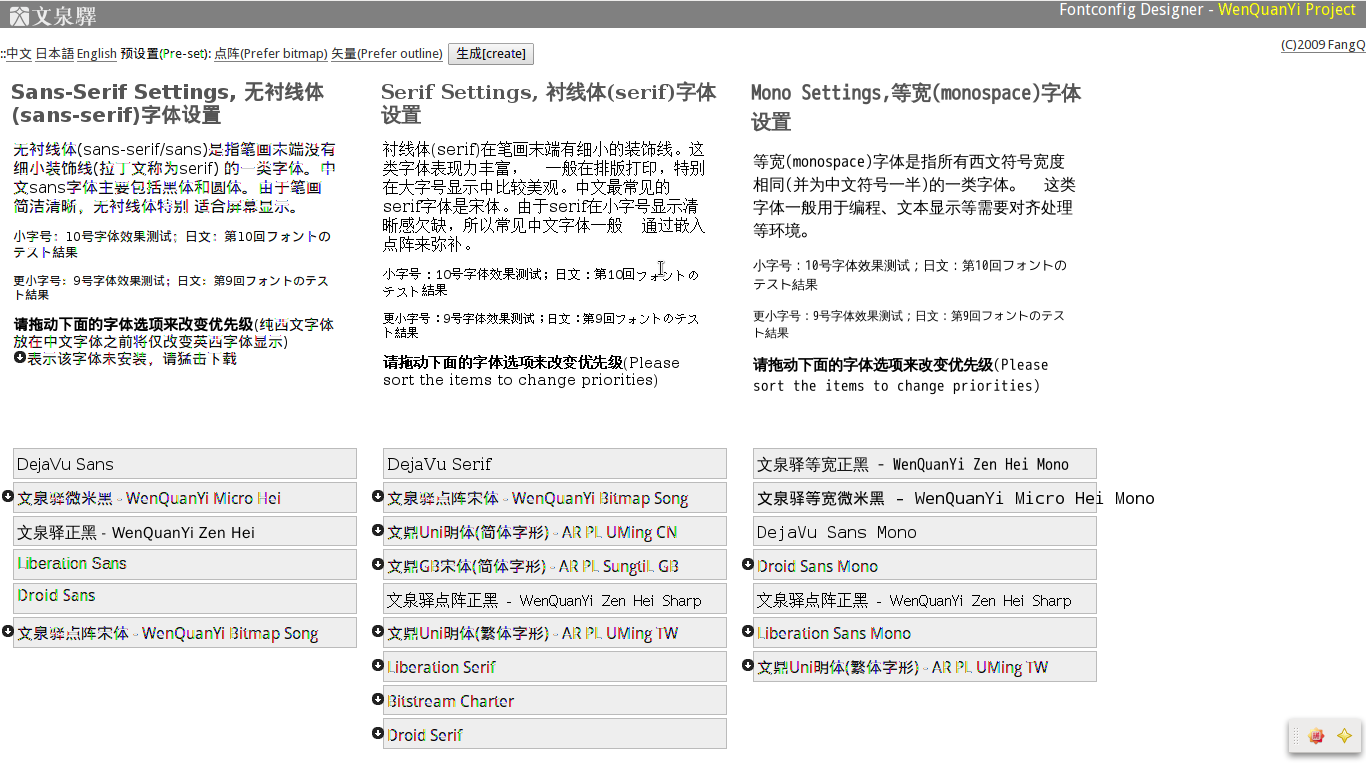Click the WenQuanYi logo in header
This screenshot has width=1366, height=768.
pos(53,15)
